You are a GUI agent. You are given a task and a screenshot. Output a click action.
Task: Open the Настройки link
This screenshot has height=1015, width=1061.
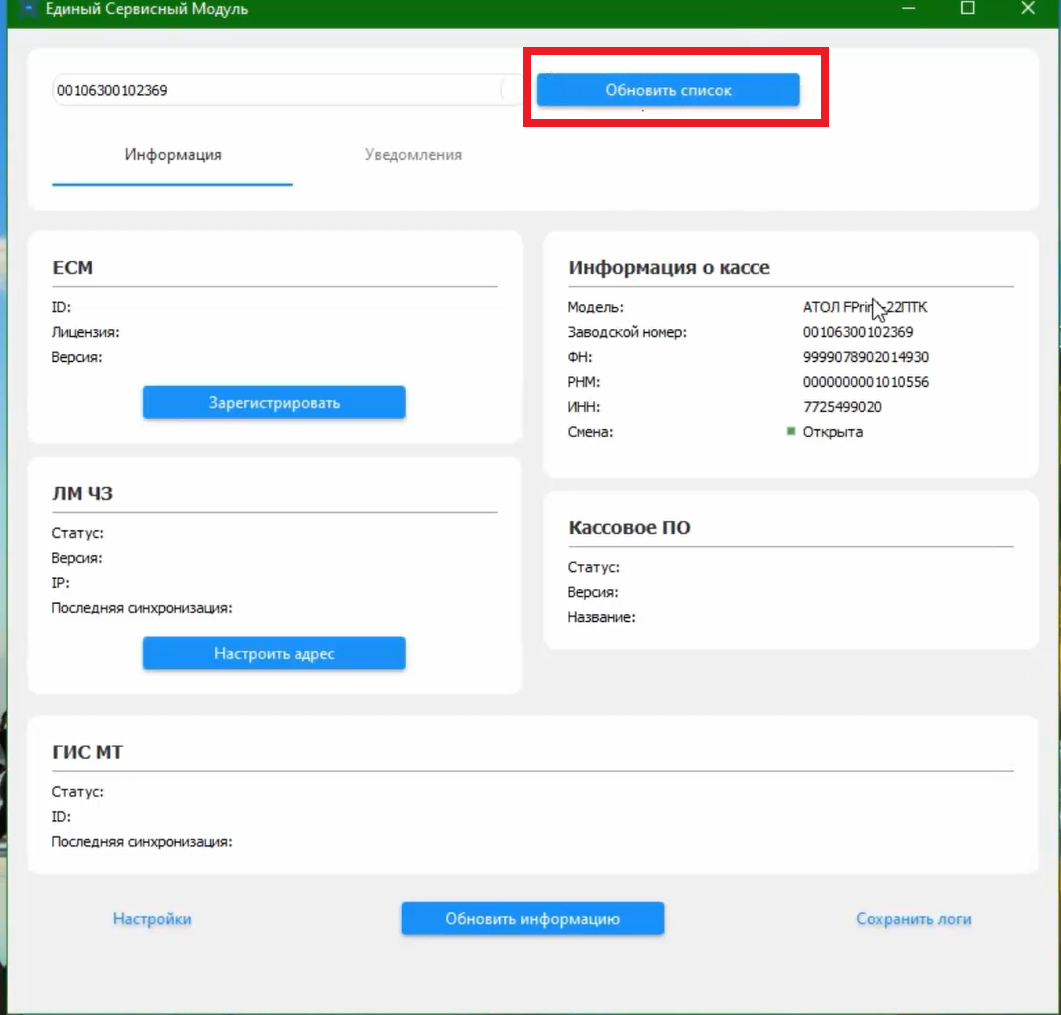point(152,919)
